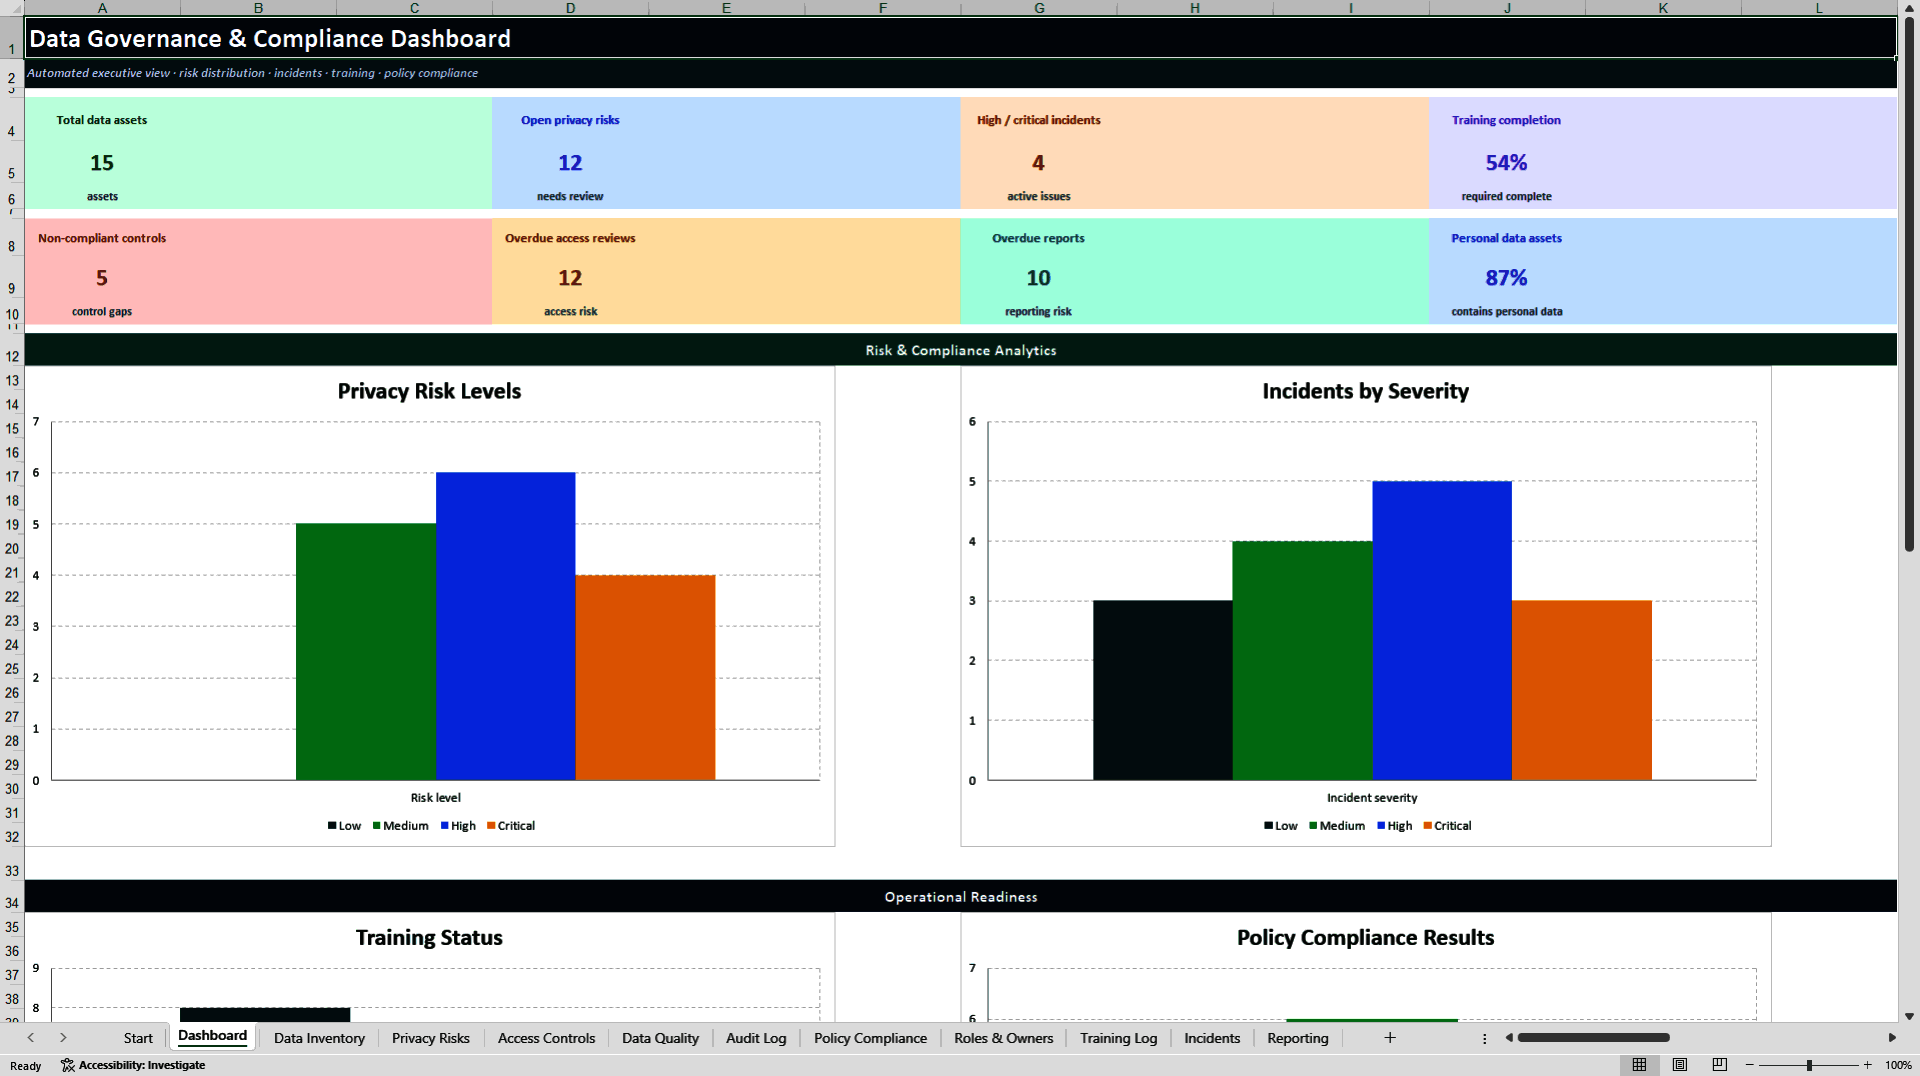Select the Training Log sheet tab
This screenshot has width=1920, height=1076.
click(x=1118, y=1038)
